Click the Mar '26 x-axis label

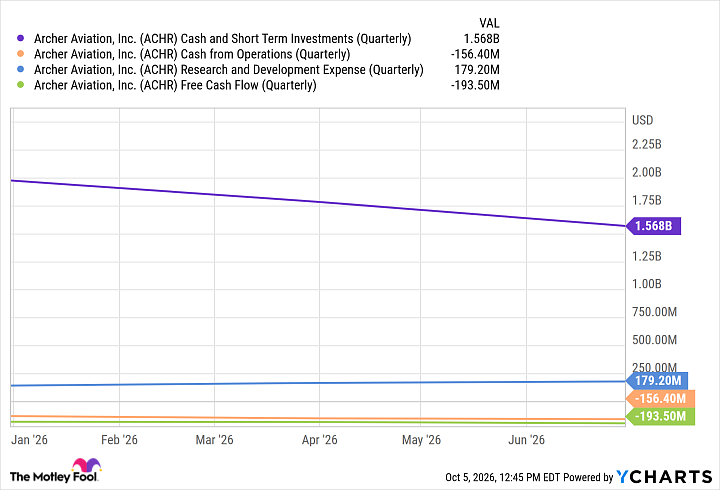(214, 440)
